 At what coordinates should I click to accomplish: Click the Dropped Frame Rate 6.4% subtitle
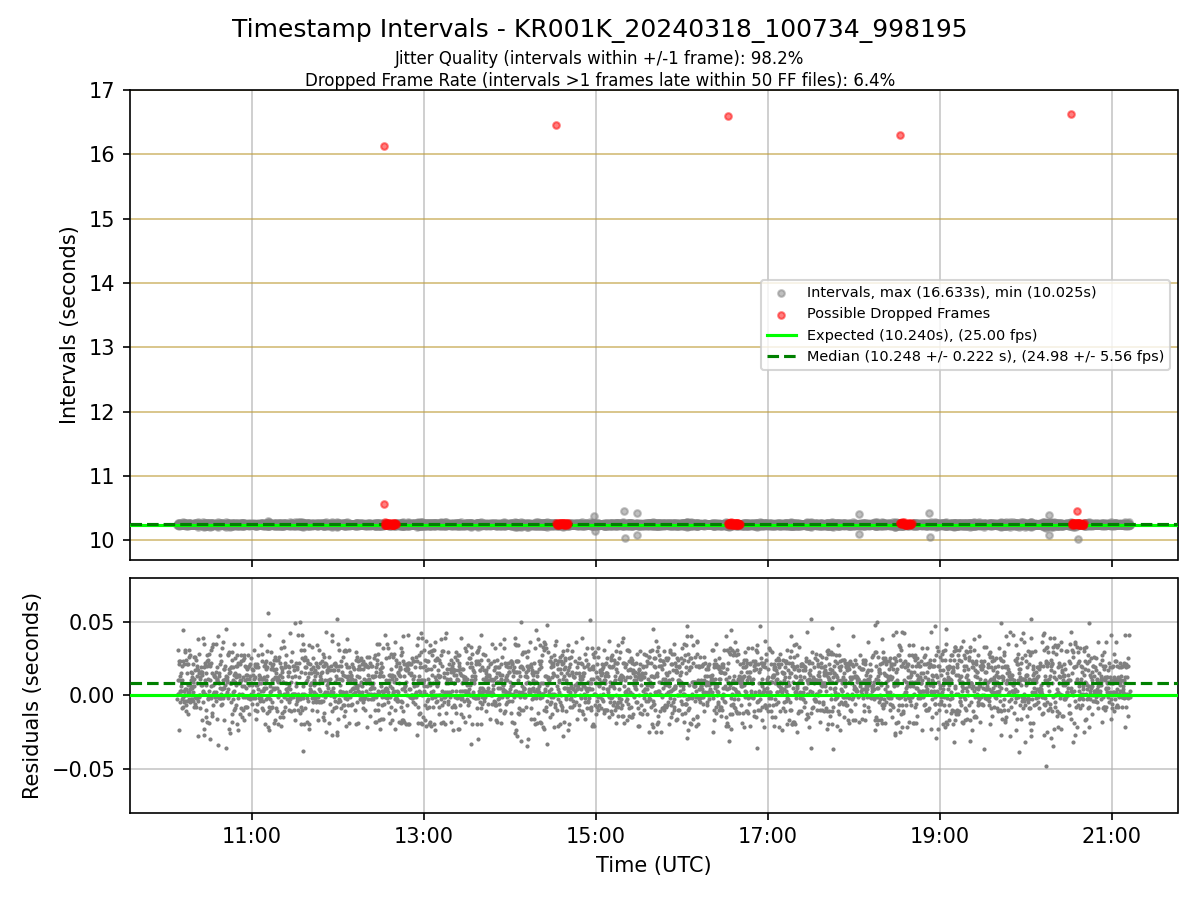(599, 80)
